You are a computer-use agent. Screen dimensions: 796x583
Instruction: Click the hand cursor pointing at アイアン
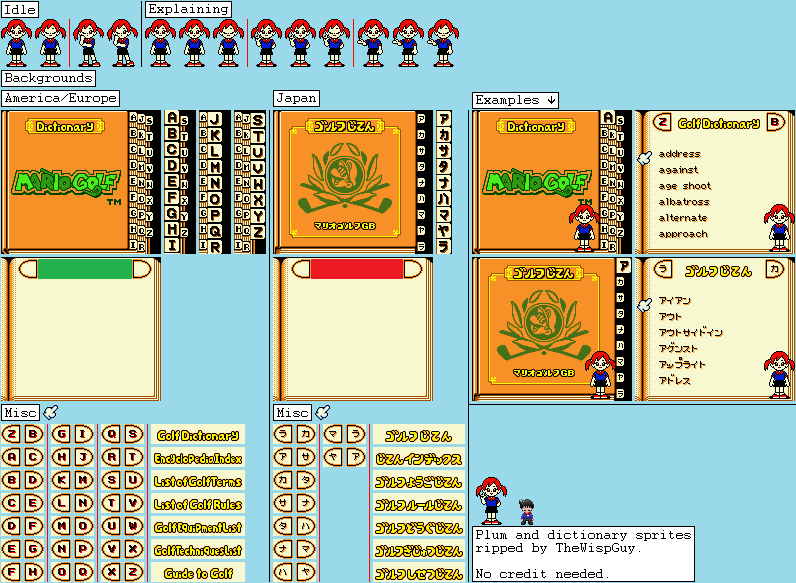tap(645, 305)
